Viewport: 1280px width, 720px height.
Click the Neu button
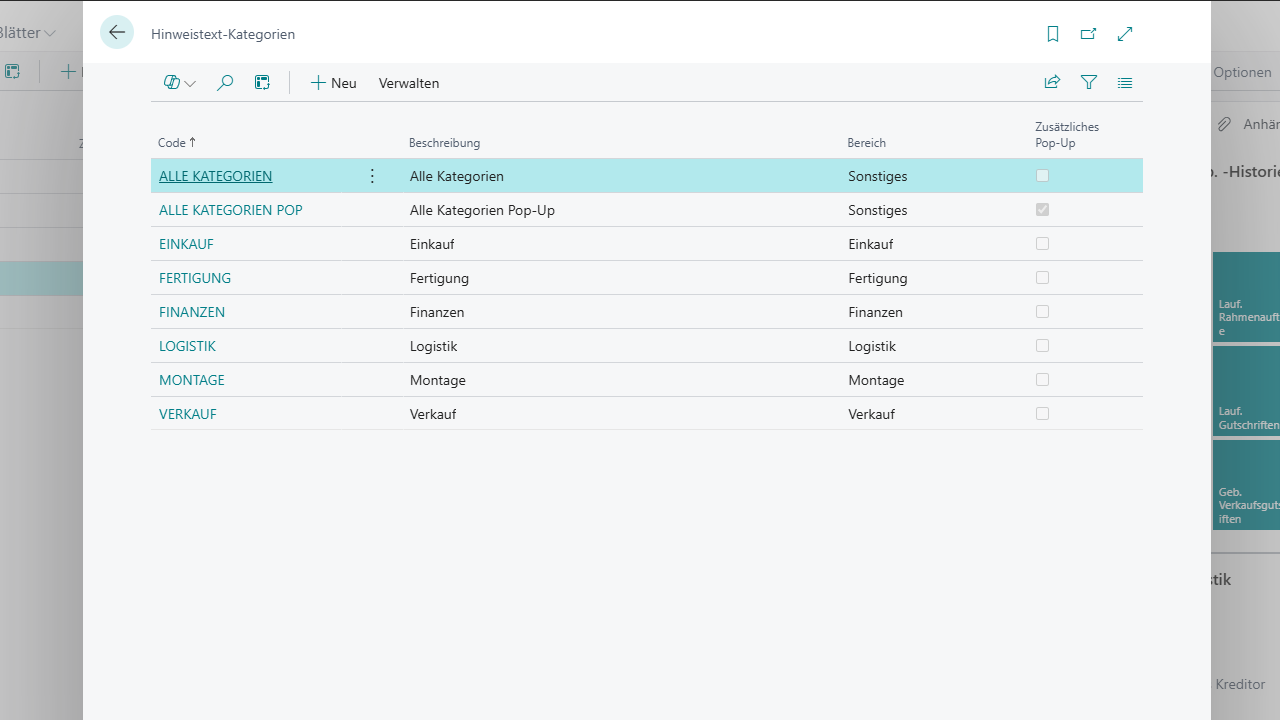(x=333, y=83)
